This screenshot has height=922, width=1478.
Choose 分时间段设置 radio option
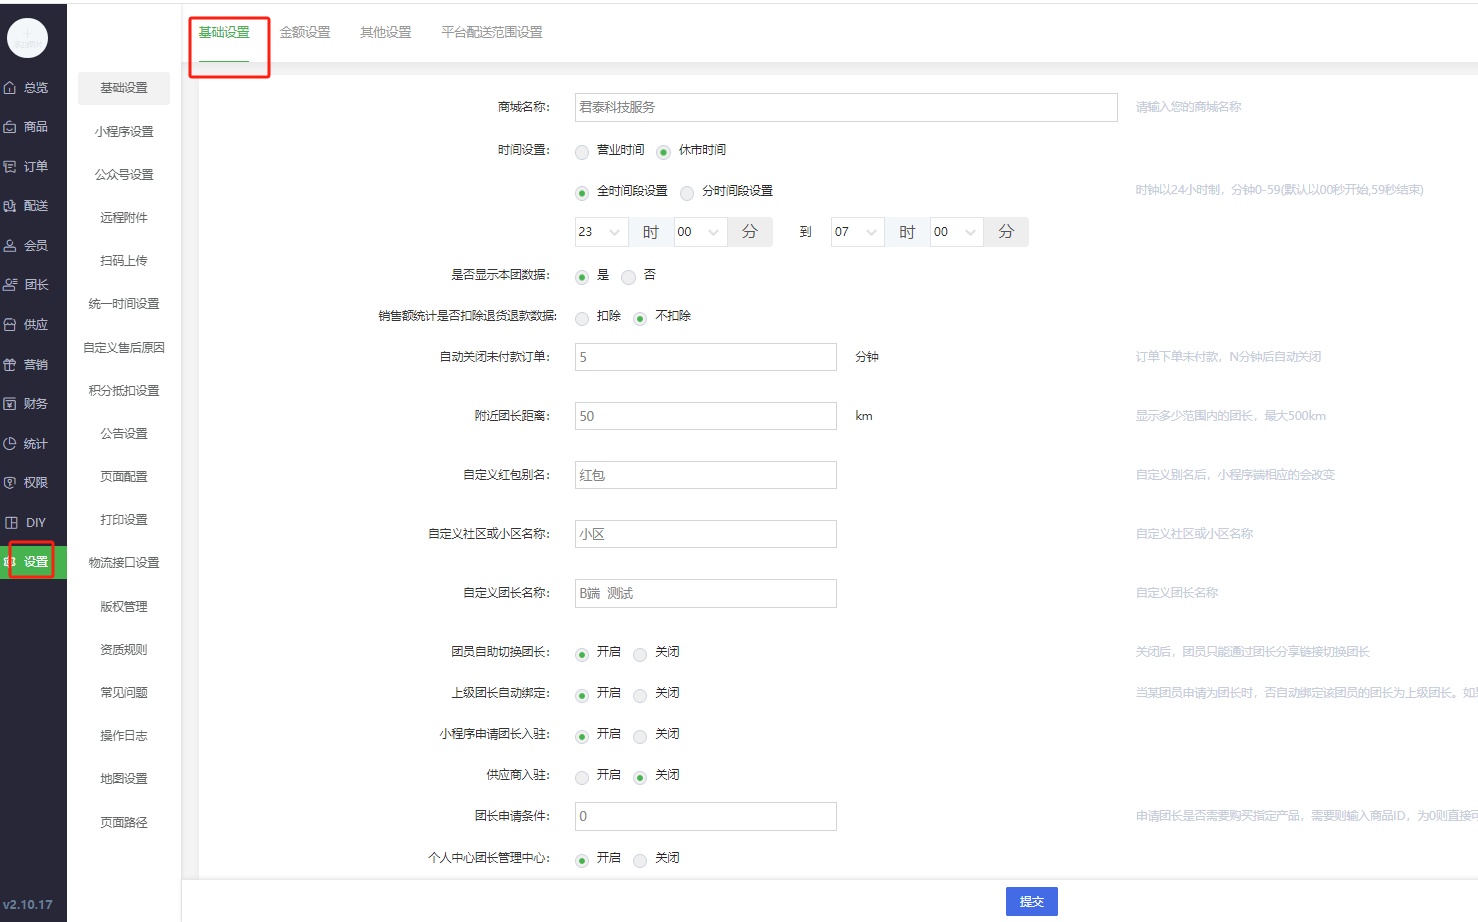pyautogui.click(x=687, y=193)
